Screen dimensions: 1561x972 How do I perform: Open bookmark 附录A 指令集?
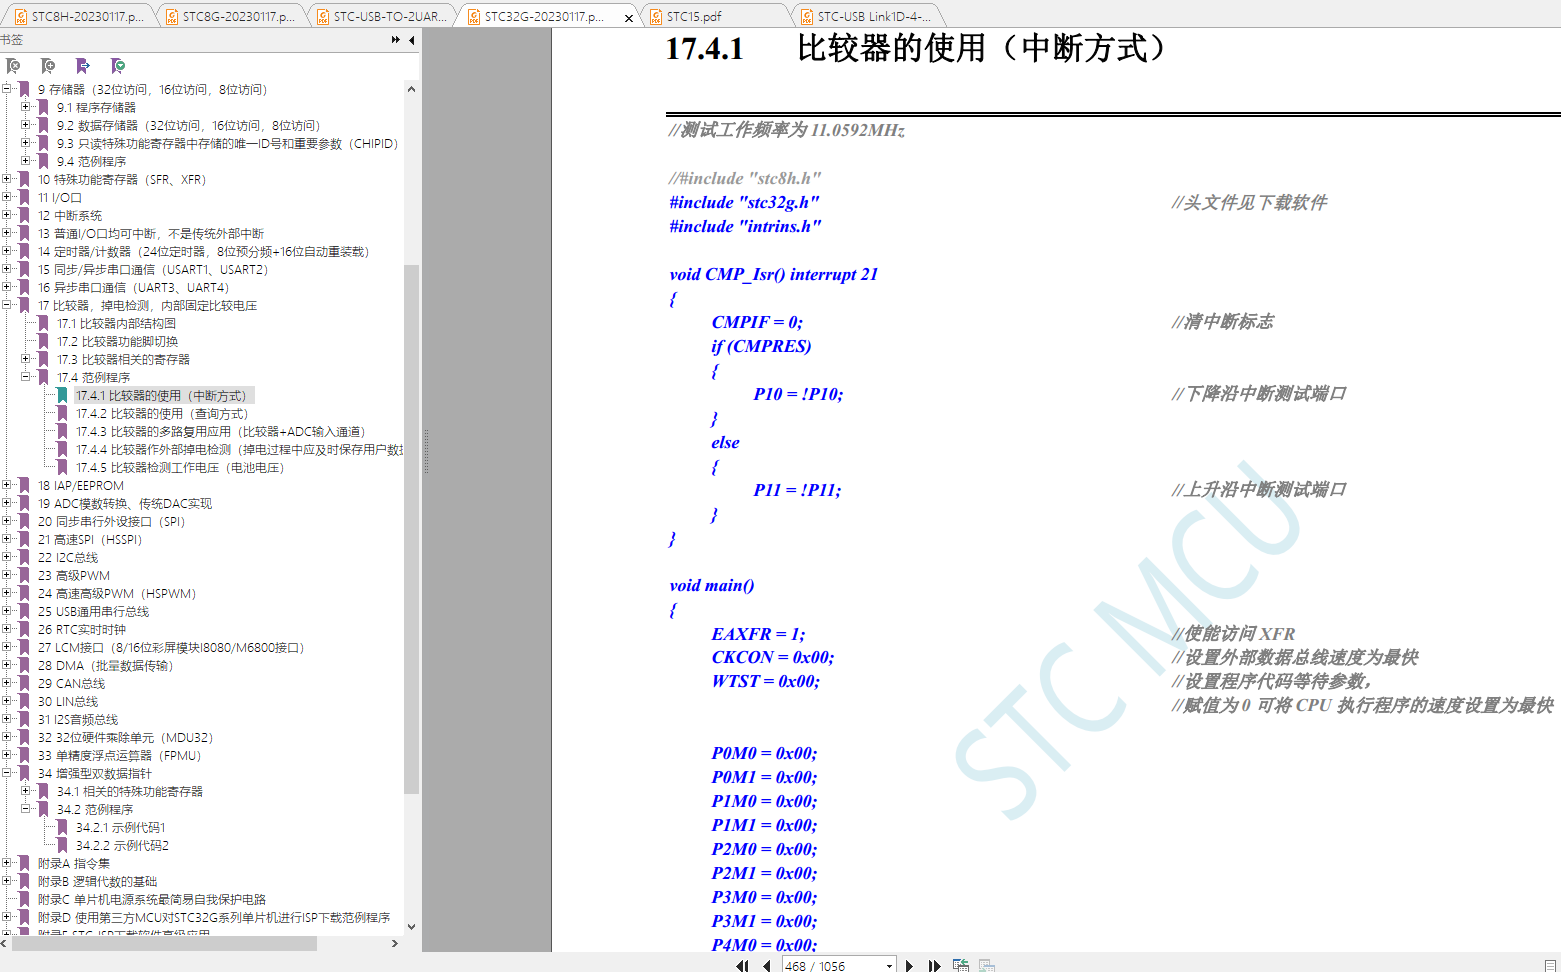coord(74,863)
